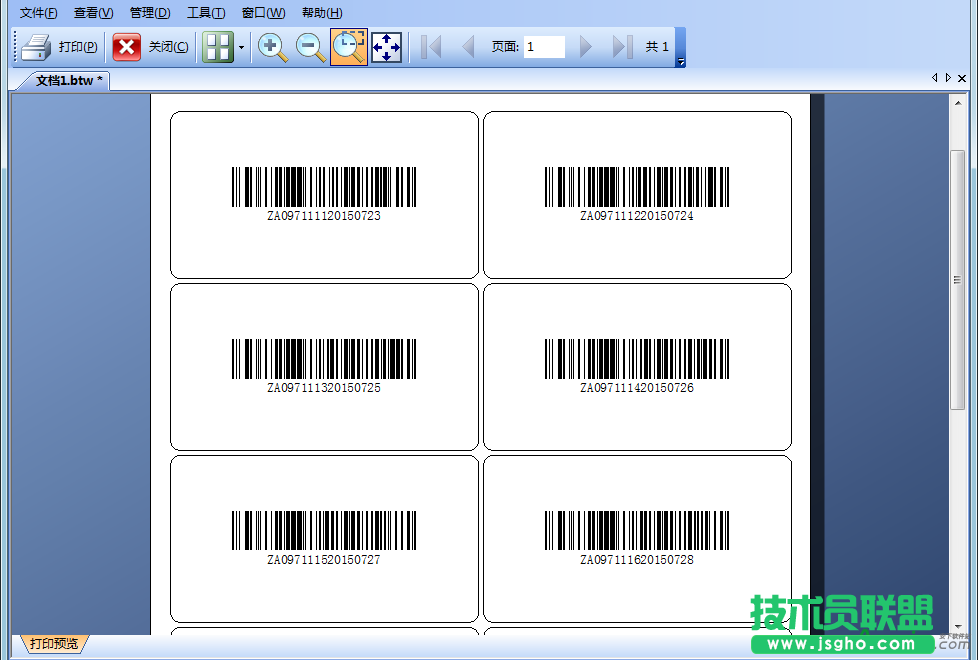
Task: Click the red X close preview icon
Action: coord(127,47)
